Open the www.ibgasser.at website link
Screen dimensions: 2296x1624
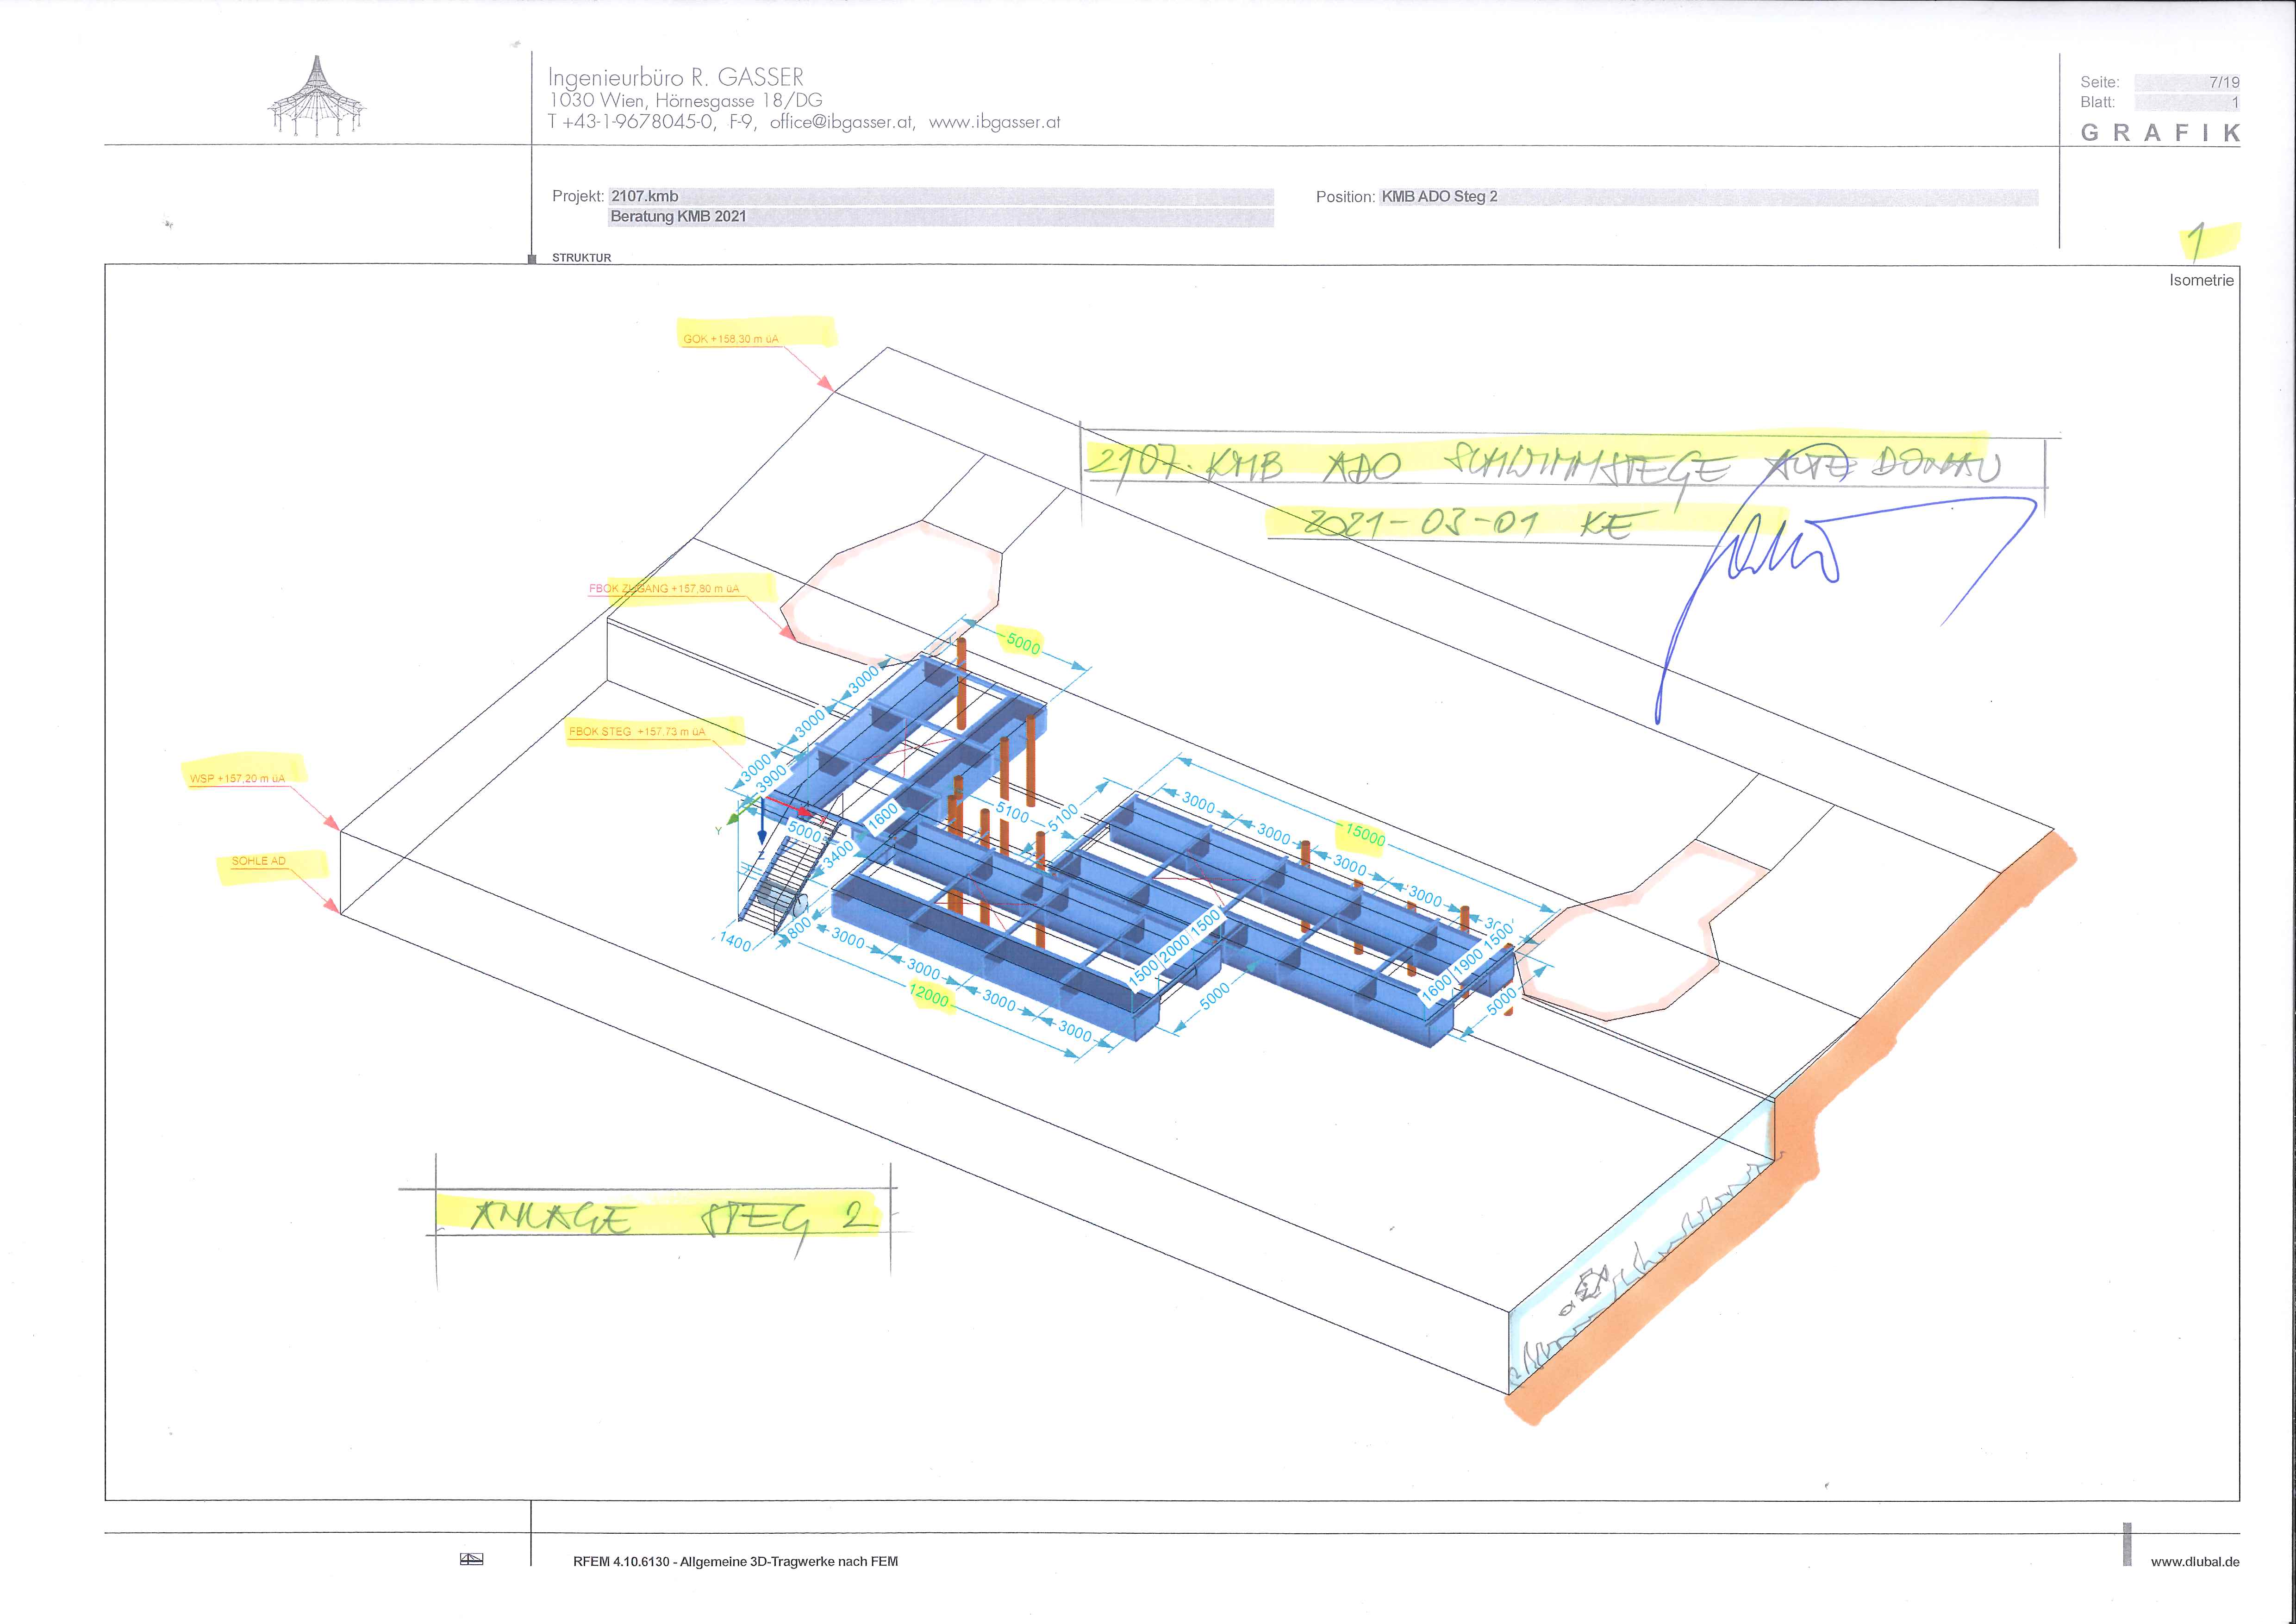[994, 122]
